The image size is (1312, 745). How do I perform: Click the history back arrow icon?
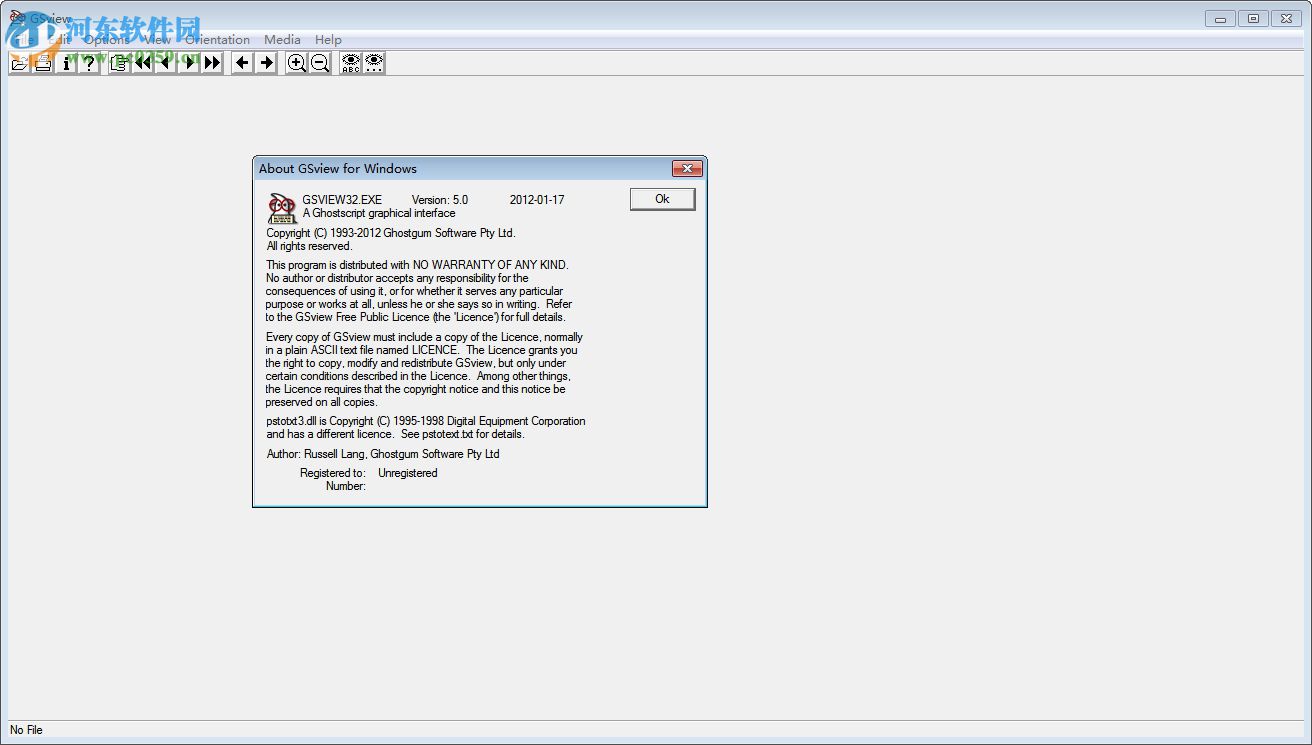(x=241, y=62)
